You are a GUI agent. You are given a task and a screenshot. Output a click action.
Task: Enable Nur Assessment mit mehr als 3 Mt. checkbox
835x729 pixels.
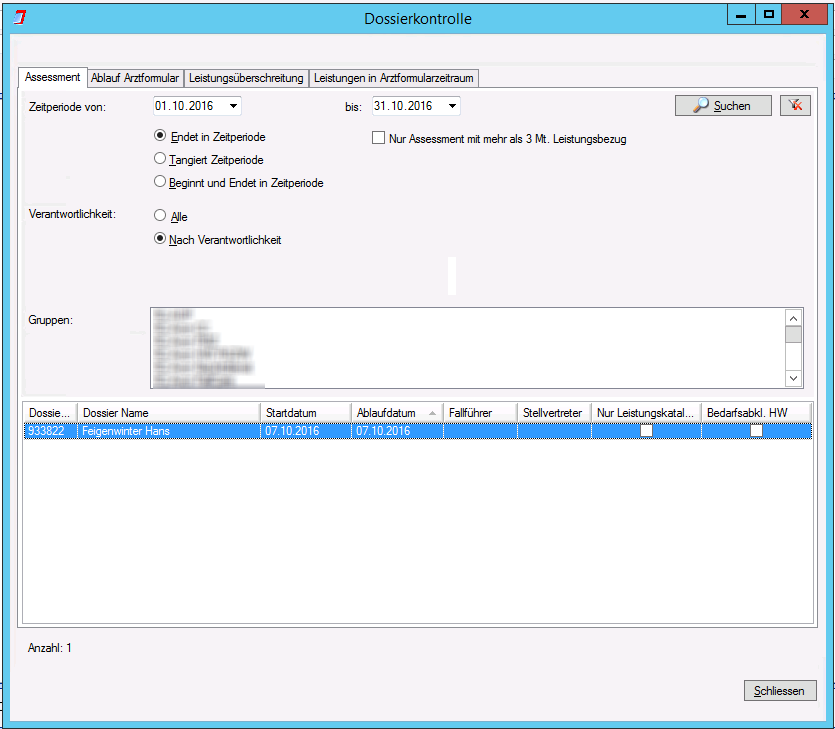[378, 138]
